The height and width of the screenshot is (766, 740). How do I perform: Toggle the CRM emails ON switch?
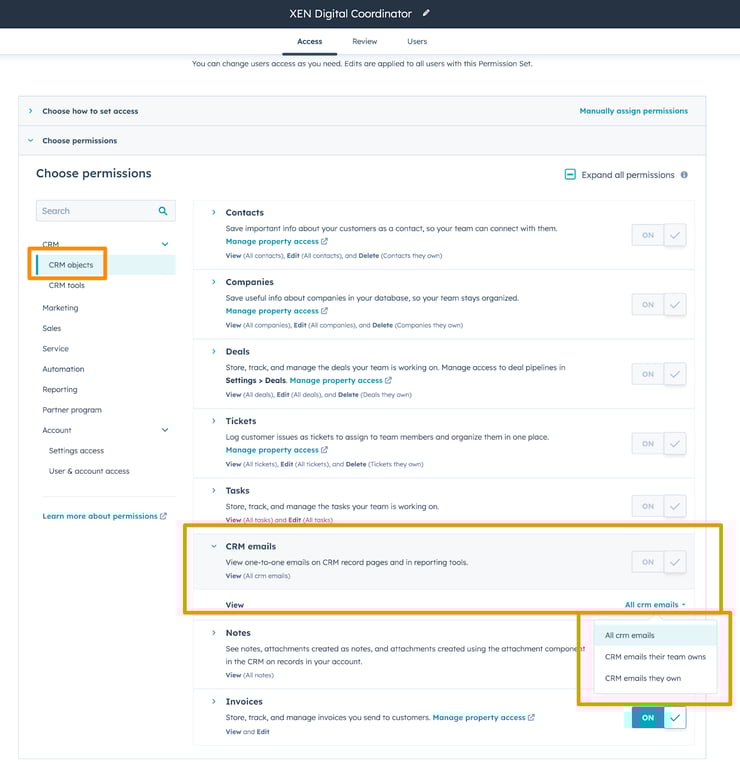click(x=658, y=562)
